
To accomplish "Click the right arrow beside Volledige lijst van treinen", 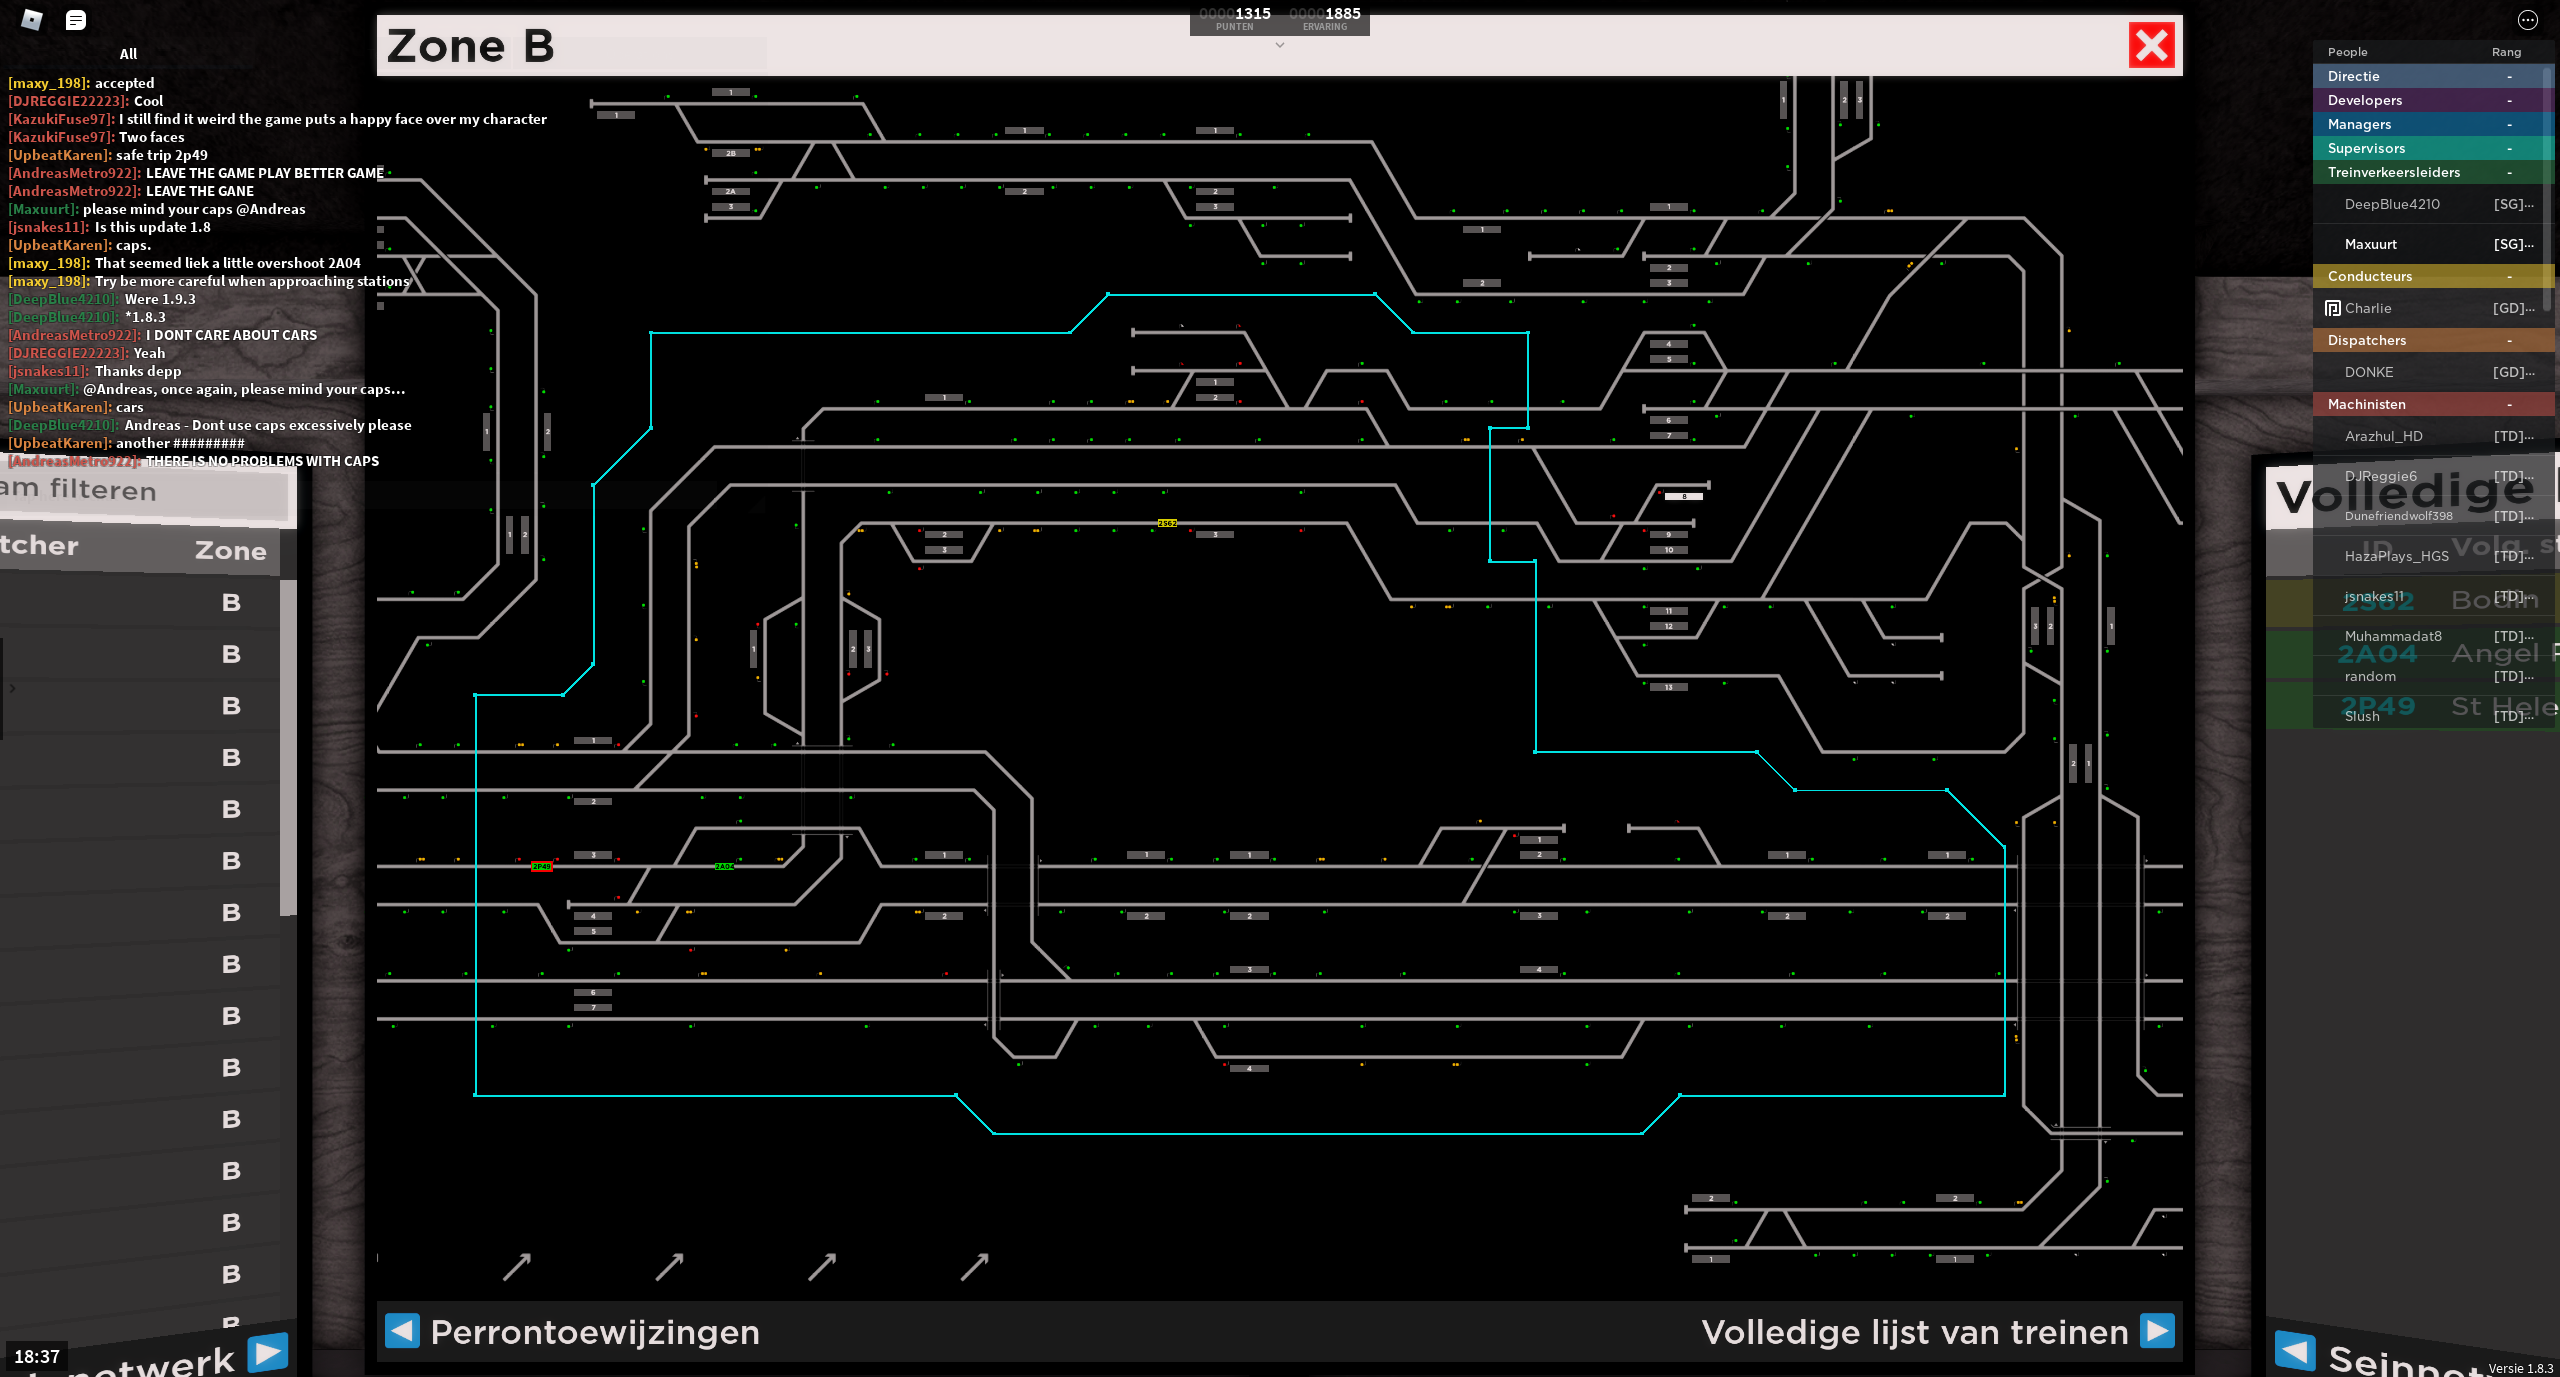I will tap(2157, 1331).
